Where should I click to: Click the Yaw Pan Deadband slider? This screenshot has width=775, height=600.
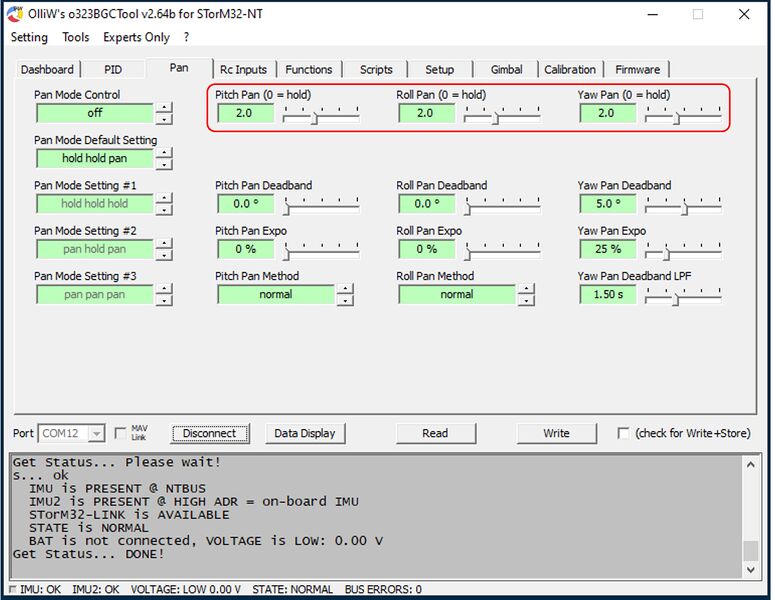click(683, 205)
